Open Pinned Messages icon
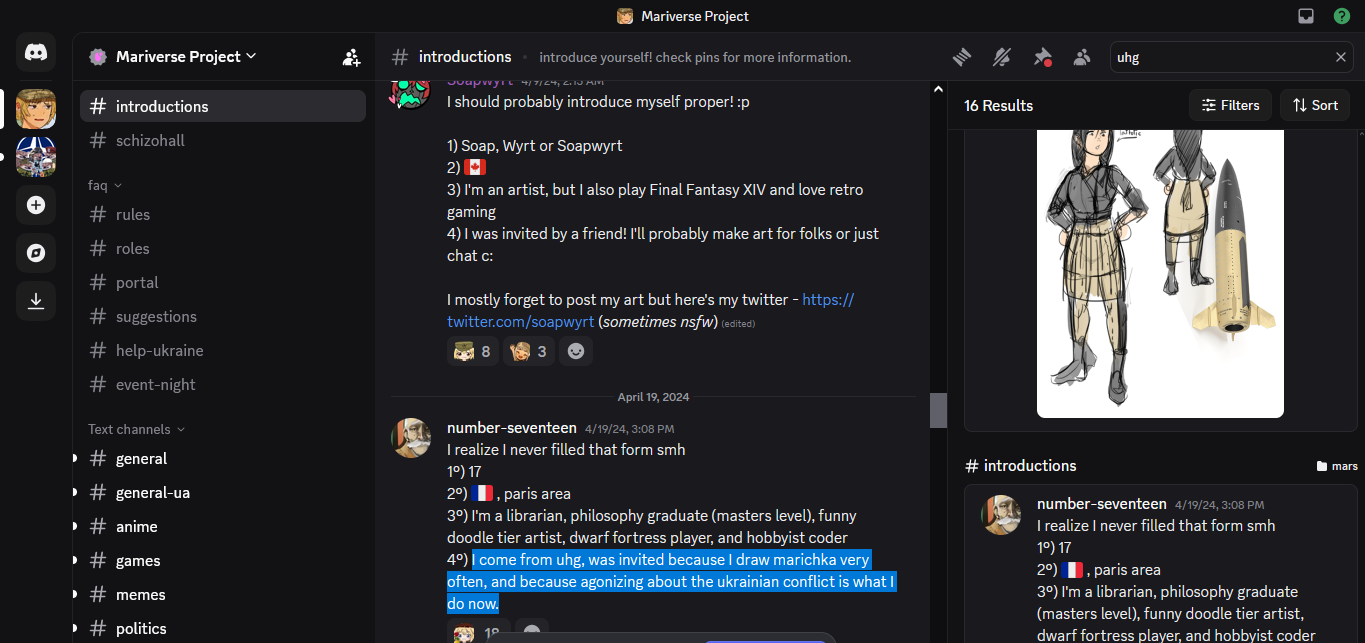 (1042, 57)
